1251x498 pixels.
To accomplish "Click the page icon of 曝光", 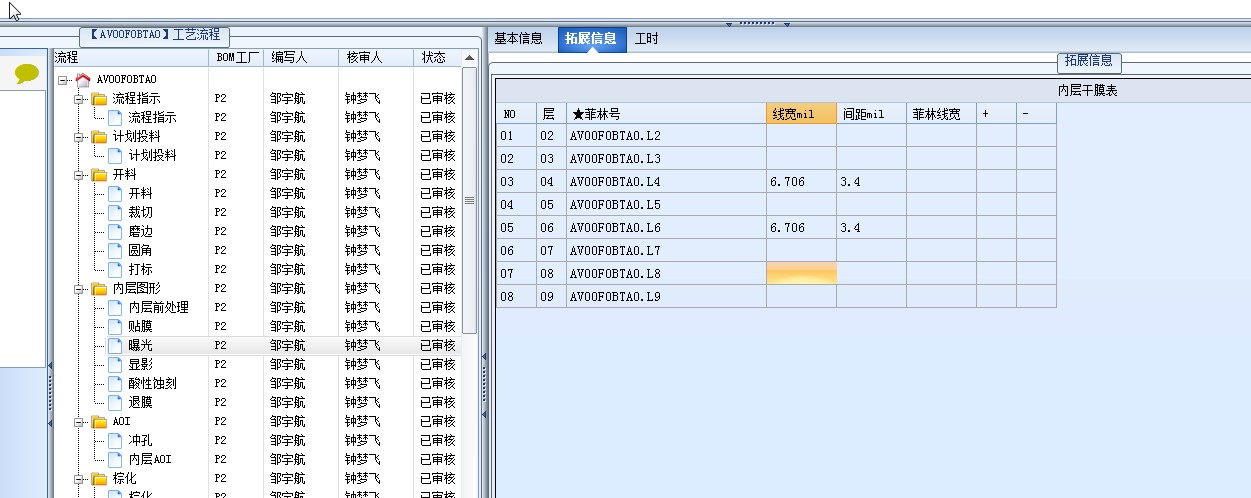I will [115, 345].
